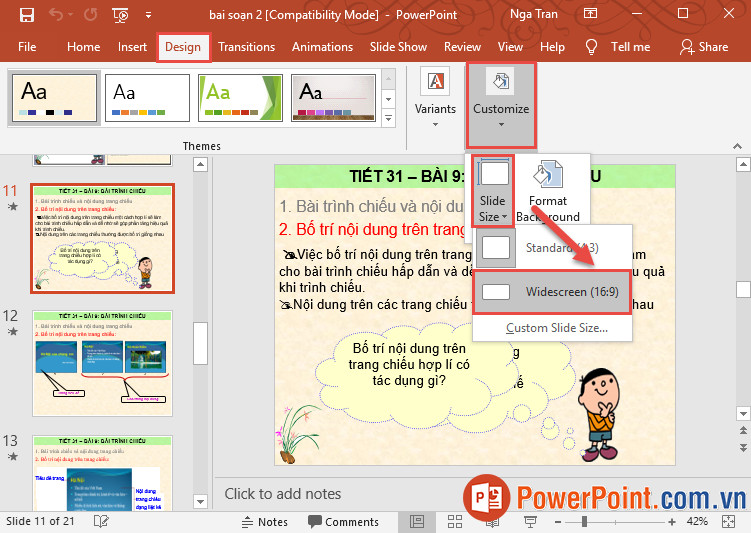Image resolution: width=751 pixels, height=533 pixels.
Task: Open the Review tab
Action: click(462, 47)
